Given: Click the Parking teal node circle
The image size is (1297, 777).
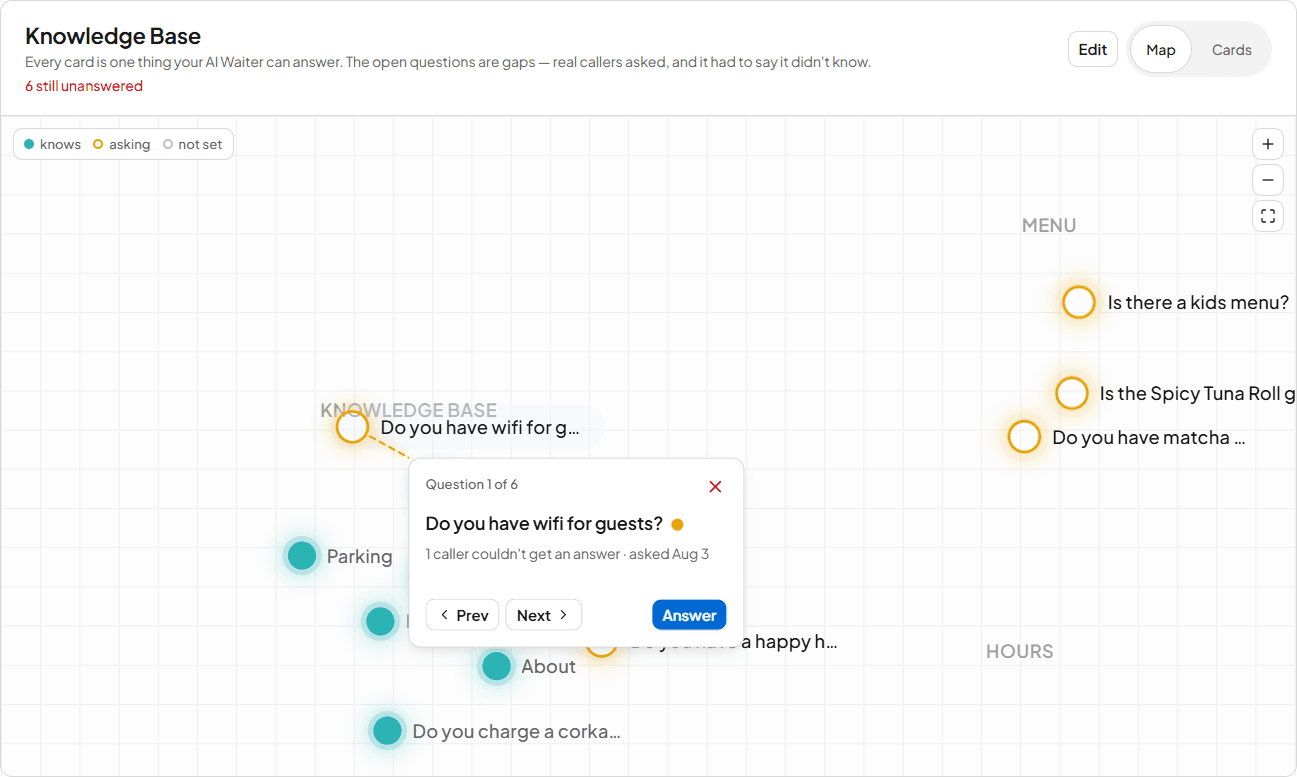Looking at the screenshot, I should pyautogui.click(x=302, y=555).
